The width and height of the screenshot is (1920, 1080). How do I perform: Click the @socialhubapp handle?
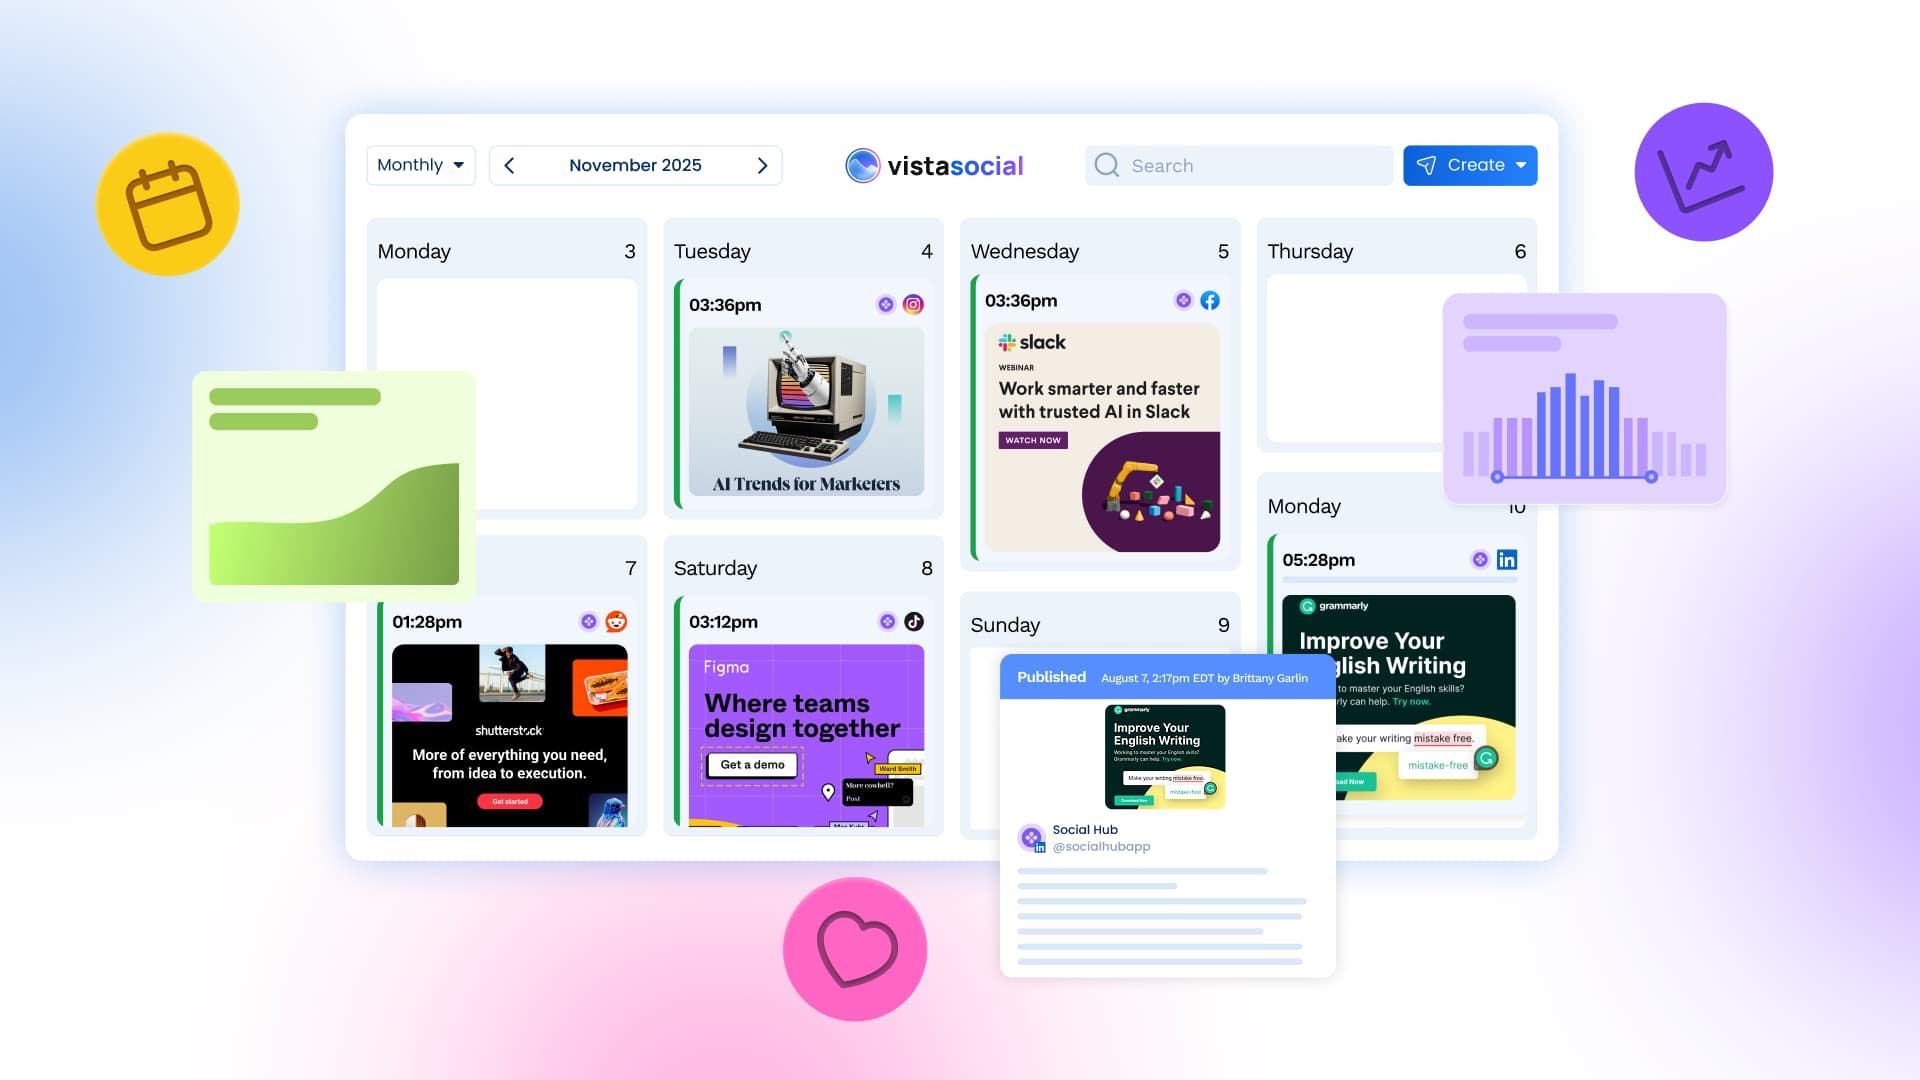pos(1101,846)
